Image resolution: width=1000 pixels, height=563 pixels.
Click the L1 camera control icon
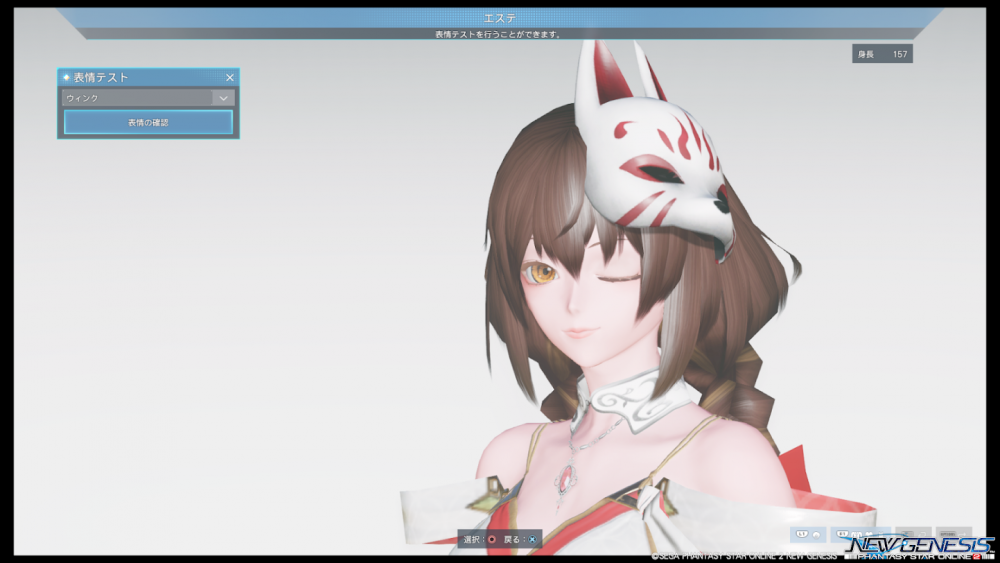click(x=808, y=534)
